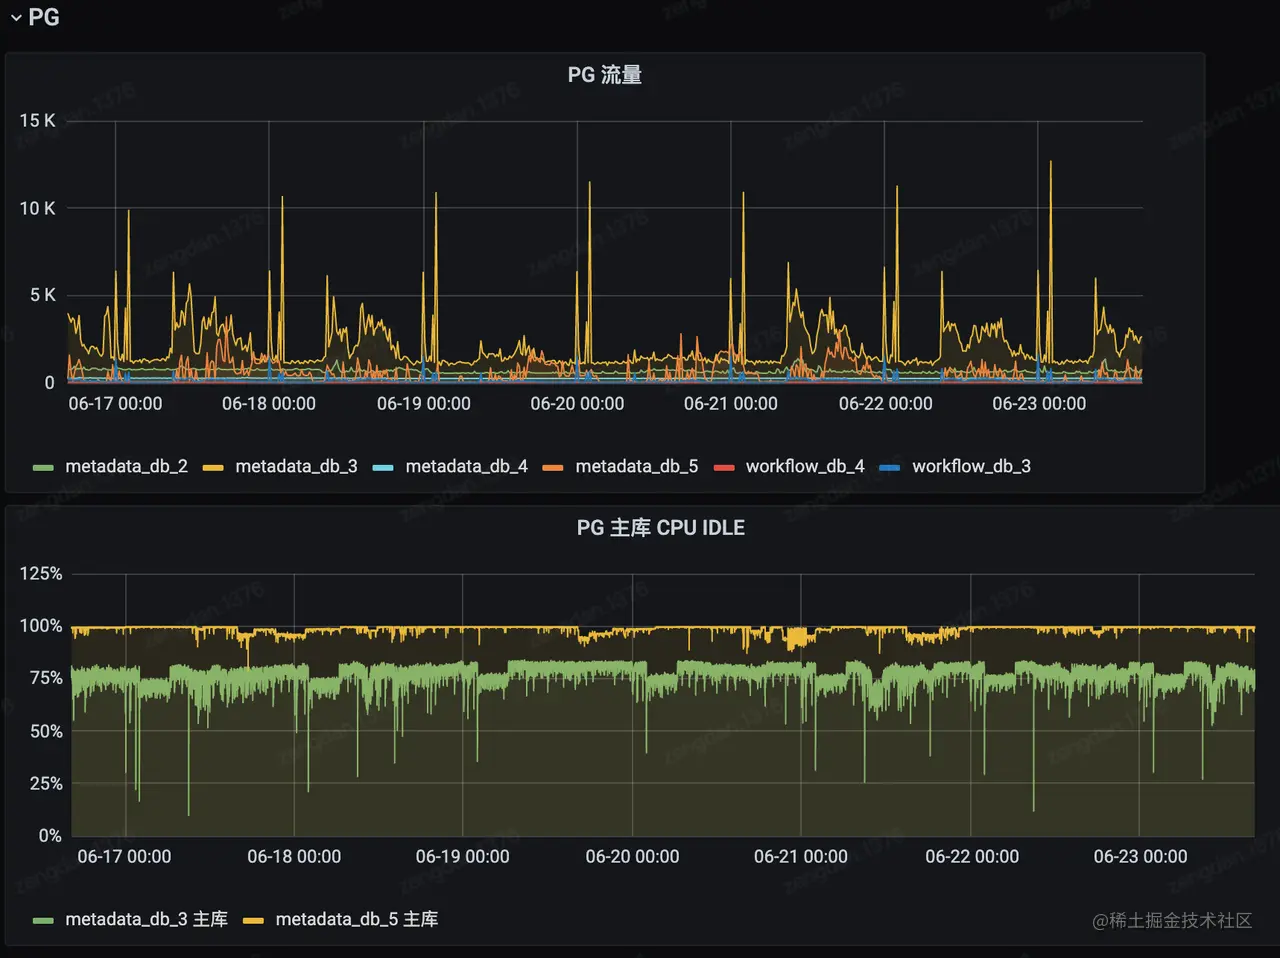This screenshot has width=1280, height=958.
Task: Open the PG 流量 panel title menu
Action: click(x=604, y=75)
